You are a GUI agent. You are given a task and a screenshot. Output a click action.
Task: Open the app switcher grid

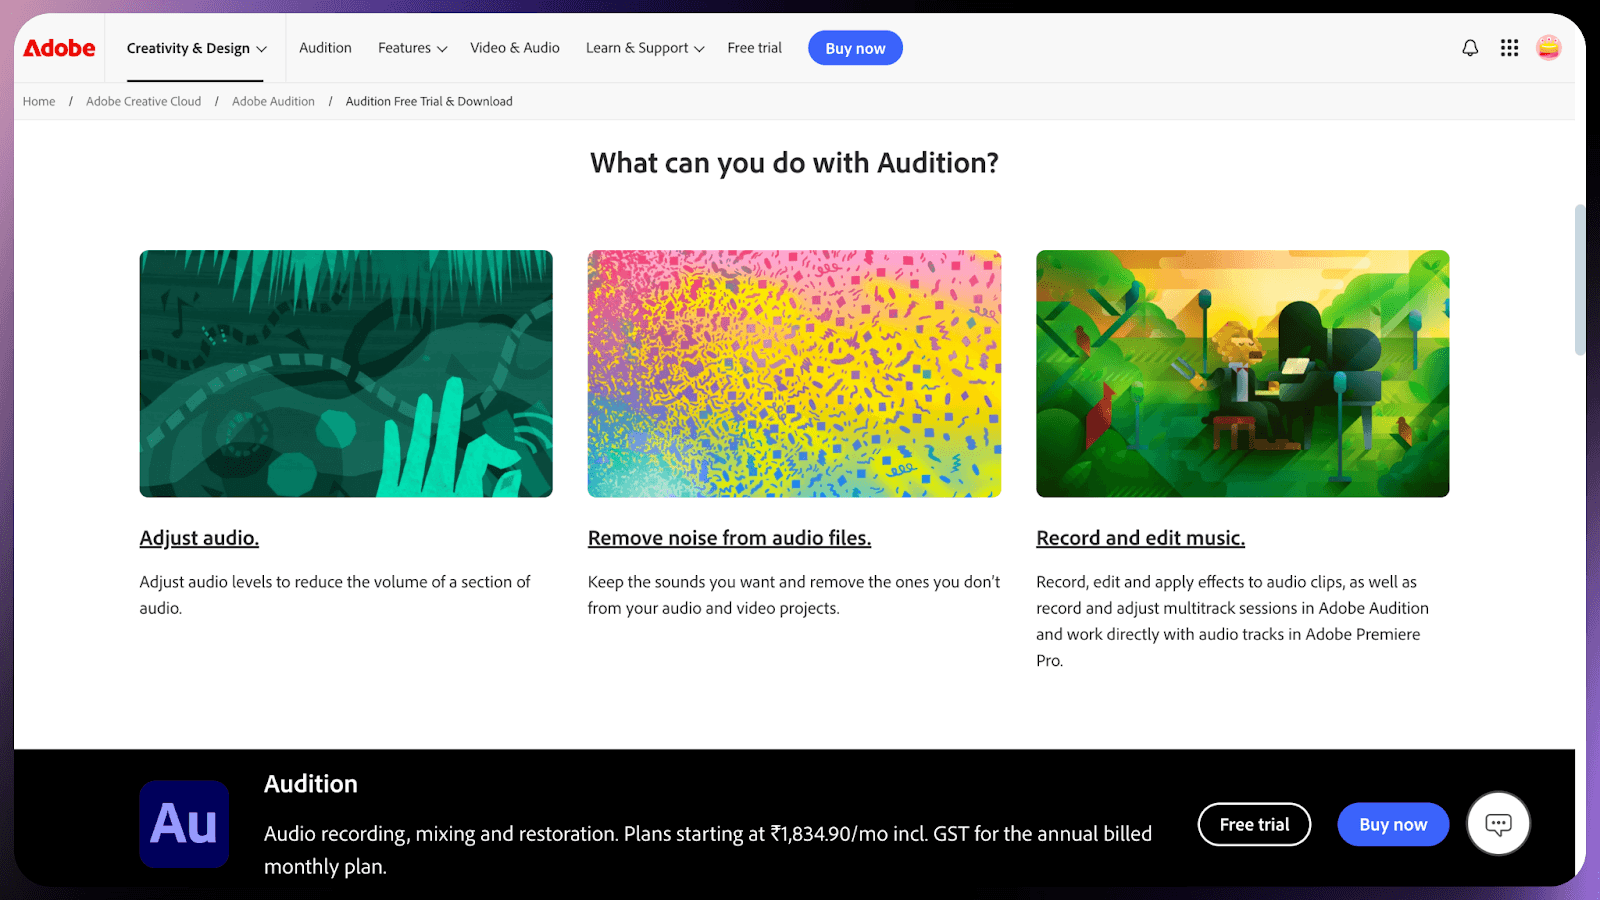tap(1509, 48)
